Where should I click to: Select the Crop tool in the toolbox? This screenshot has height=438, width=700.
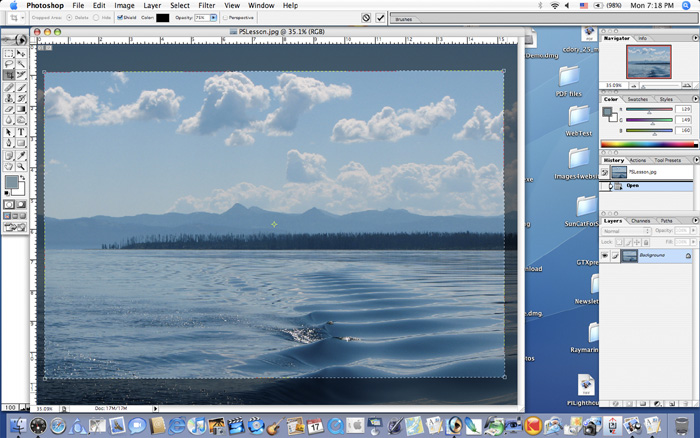(9, 75)
